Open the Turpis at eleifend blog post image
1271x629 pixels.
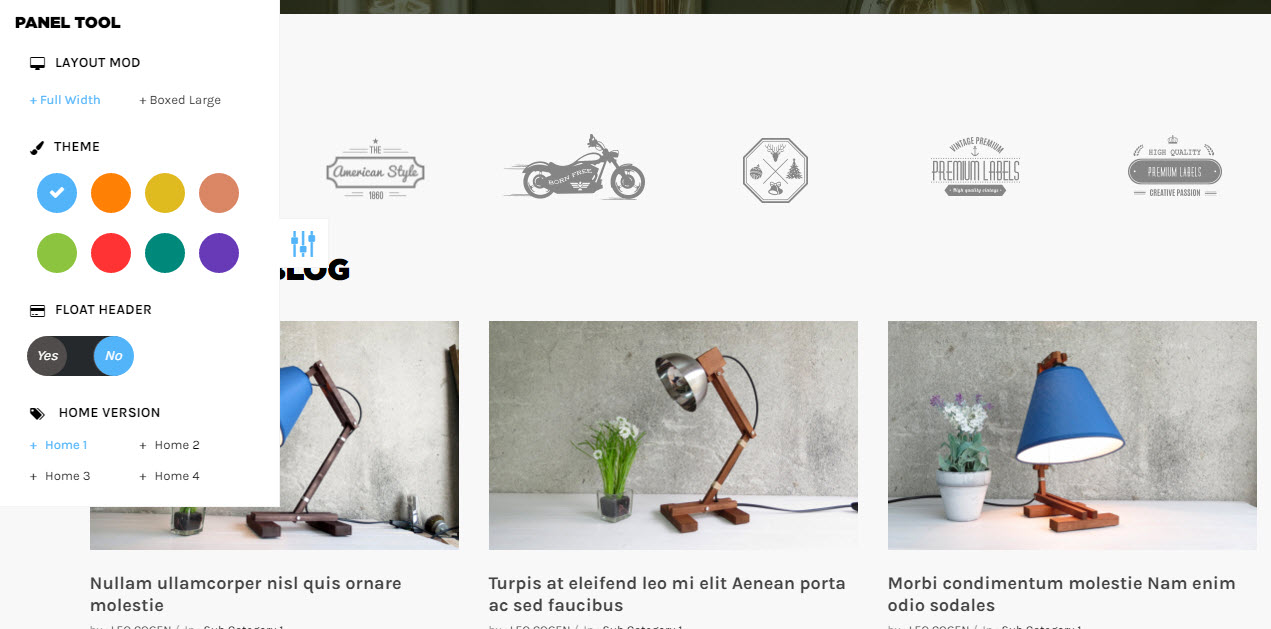pyautogui.click(x=673, y=435)
